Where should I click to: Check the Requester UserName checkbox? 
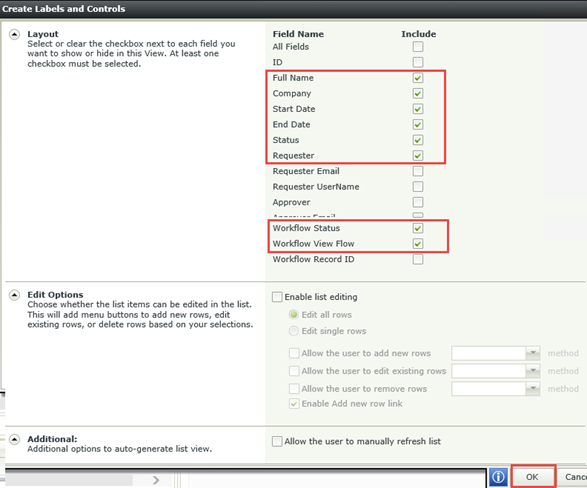tap(418, 186)
